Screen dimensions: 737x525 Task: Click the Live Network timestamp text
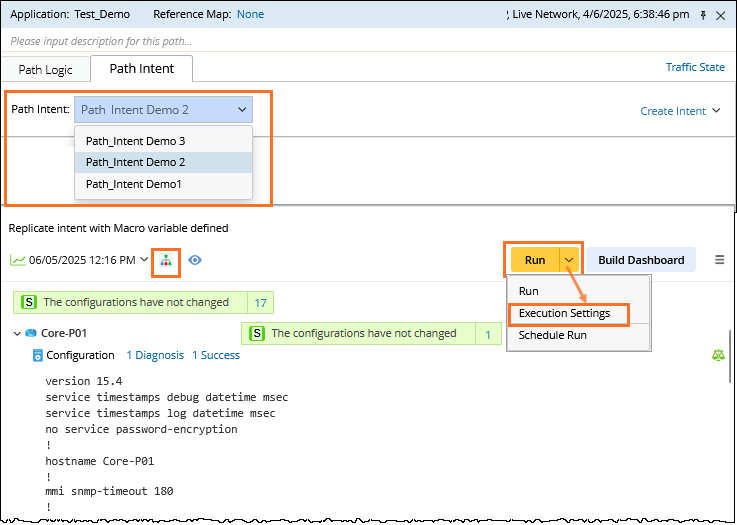(601, 14)
